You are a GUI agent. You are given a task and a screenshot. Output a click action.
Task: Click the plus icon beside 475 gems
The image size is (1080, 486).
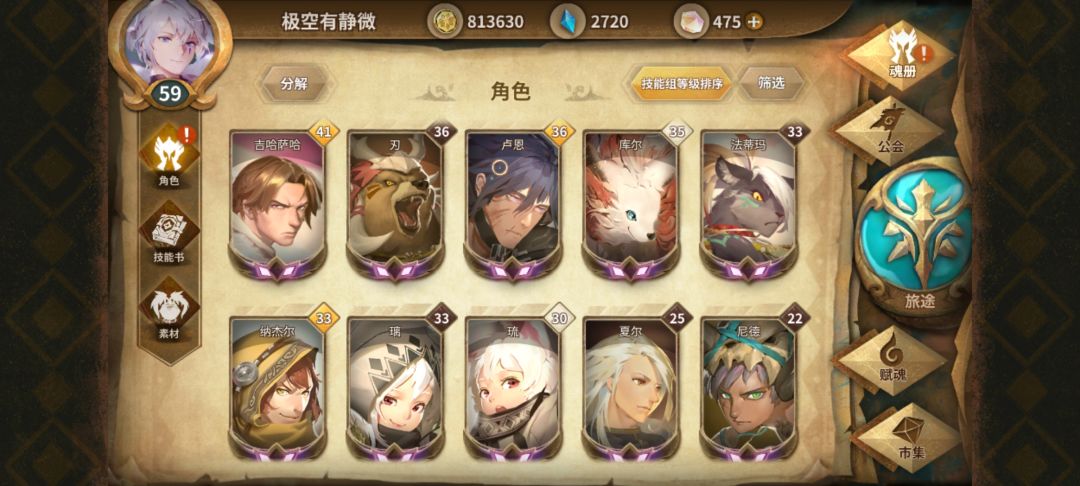click(x=755, y=22)
